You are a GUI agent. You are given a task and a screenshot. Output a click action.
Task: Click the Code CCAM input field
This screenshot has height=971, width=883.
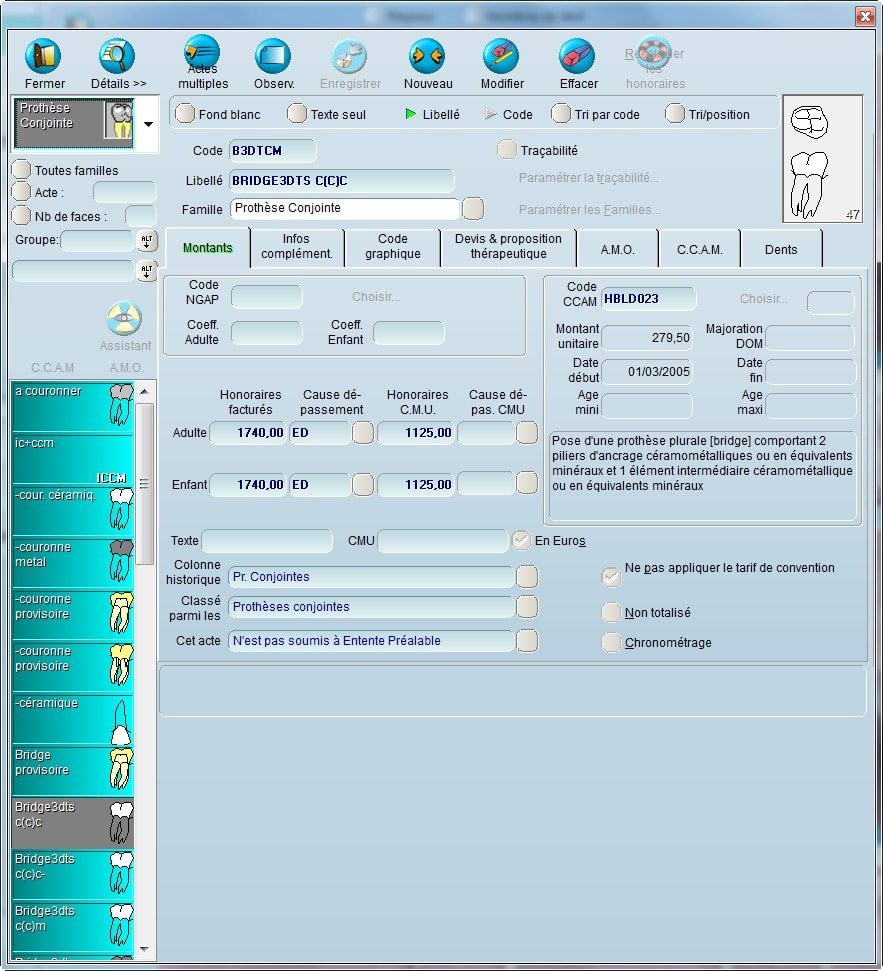pyautogui.click(x=647, y=299)
